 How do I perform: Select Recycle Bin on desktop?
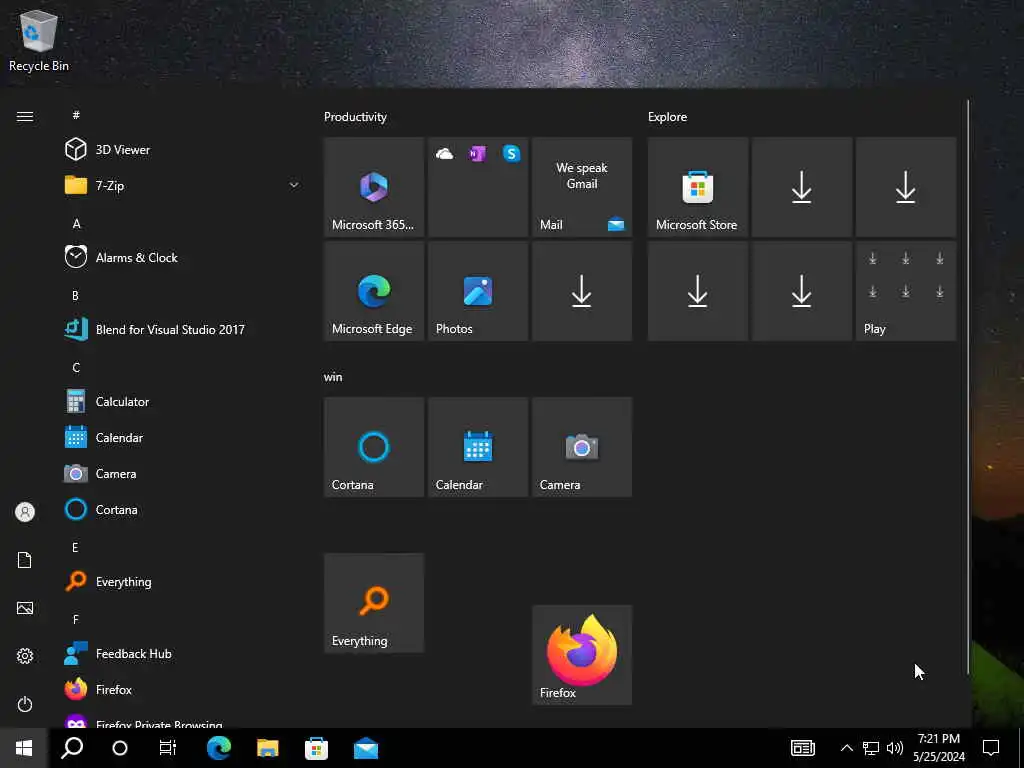pyautogui.click(x=39, y=40)
